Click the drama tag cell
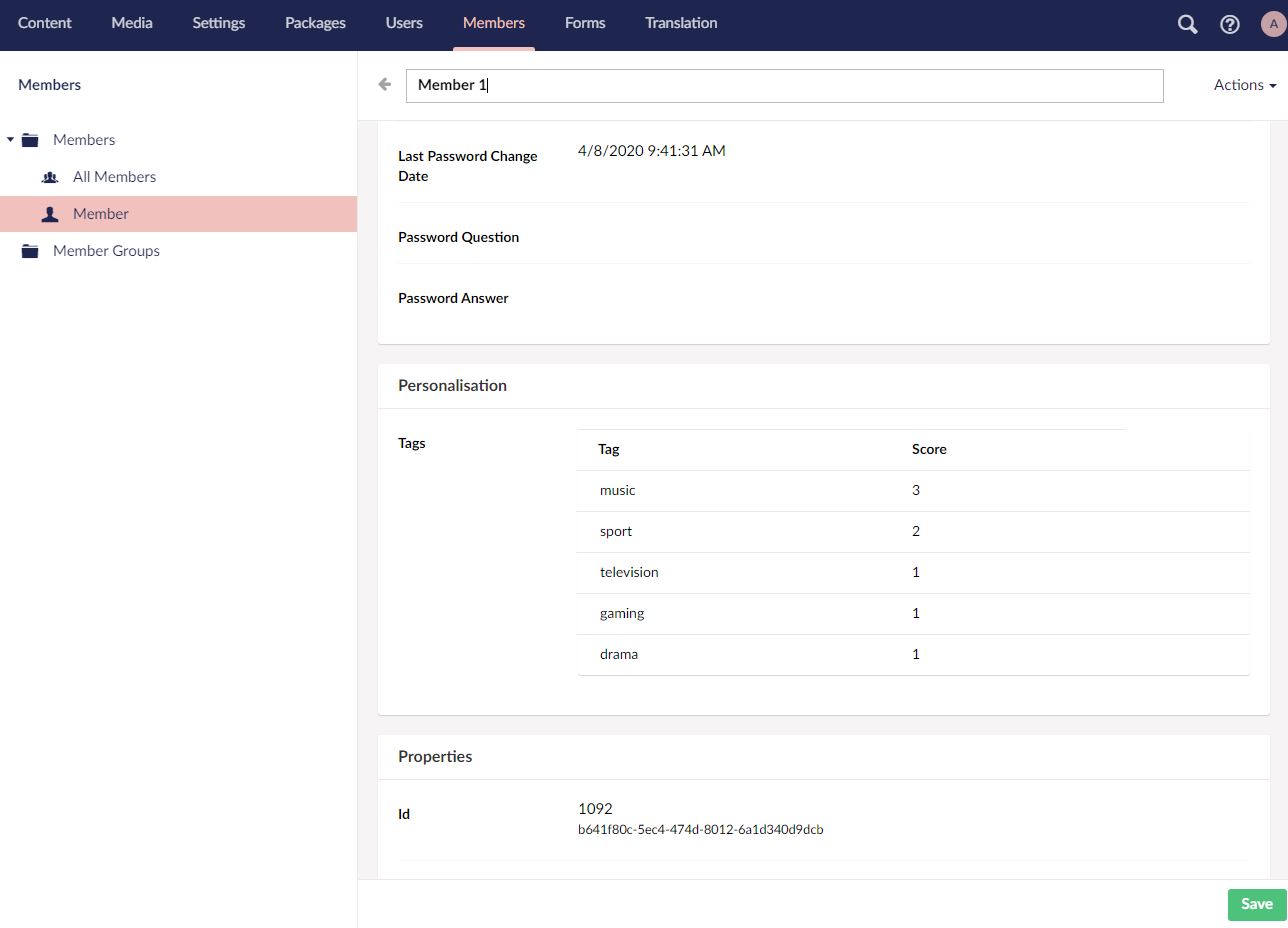 click(619, 654)
